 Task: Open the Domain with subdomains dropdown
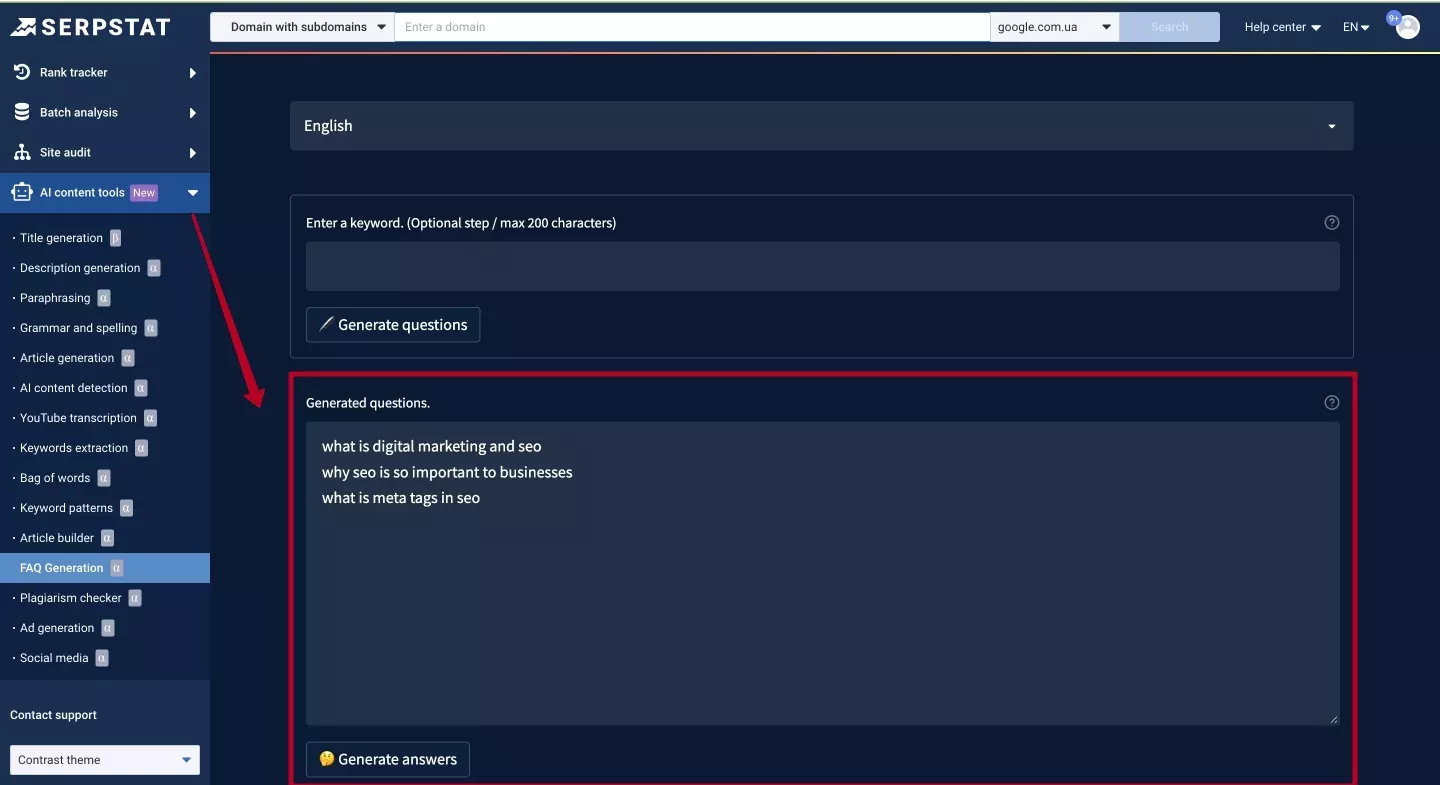[x=302, y=27]
